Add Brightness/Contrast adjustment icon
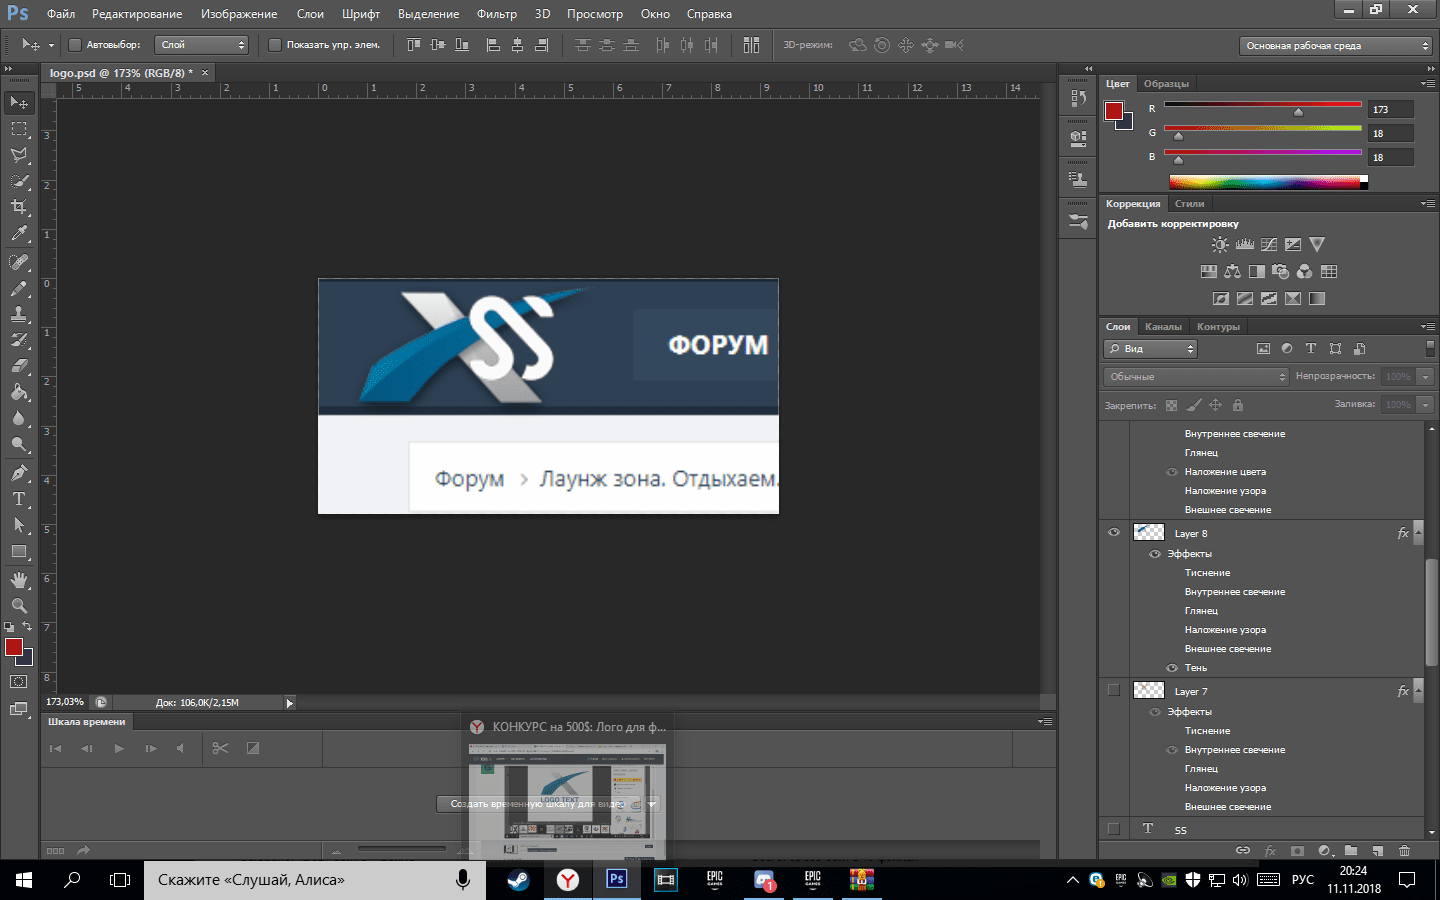 1220,245
